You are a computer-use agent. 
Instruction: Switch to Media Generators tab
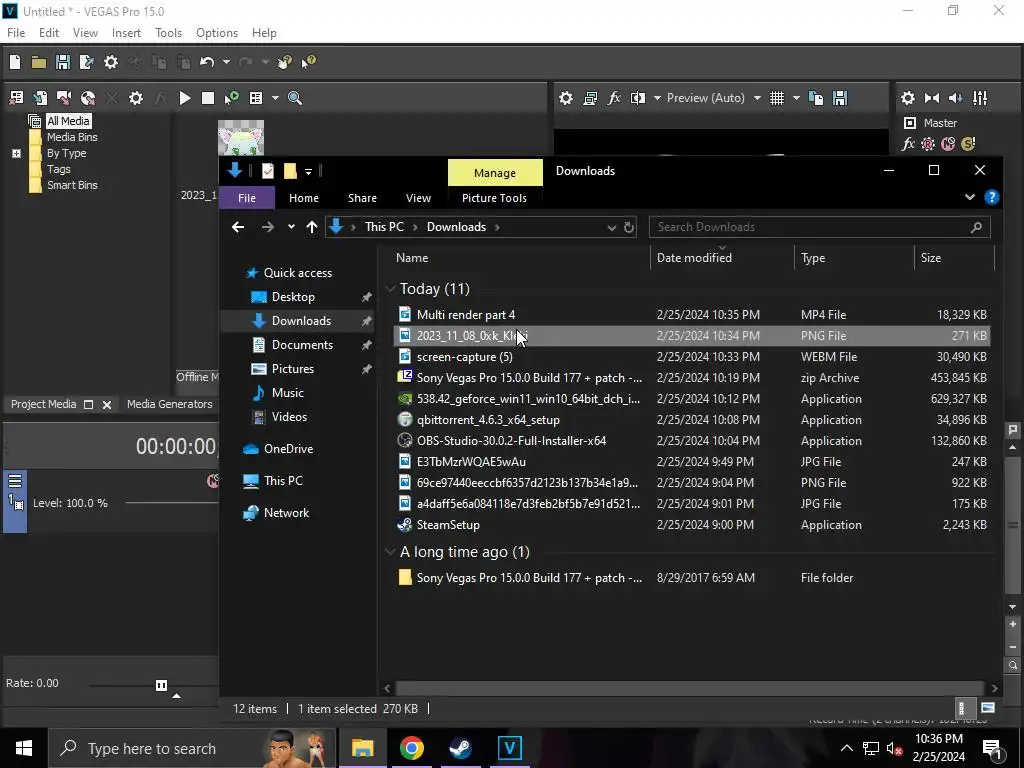point(170,404)
